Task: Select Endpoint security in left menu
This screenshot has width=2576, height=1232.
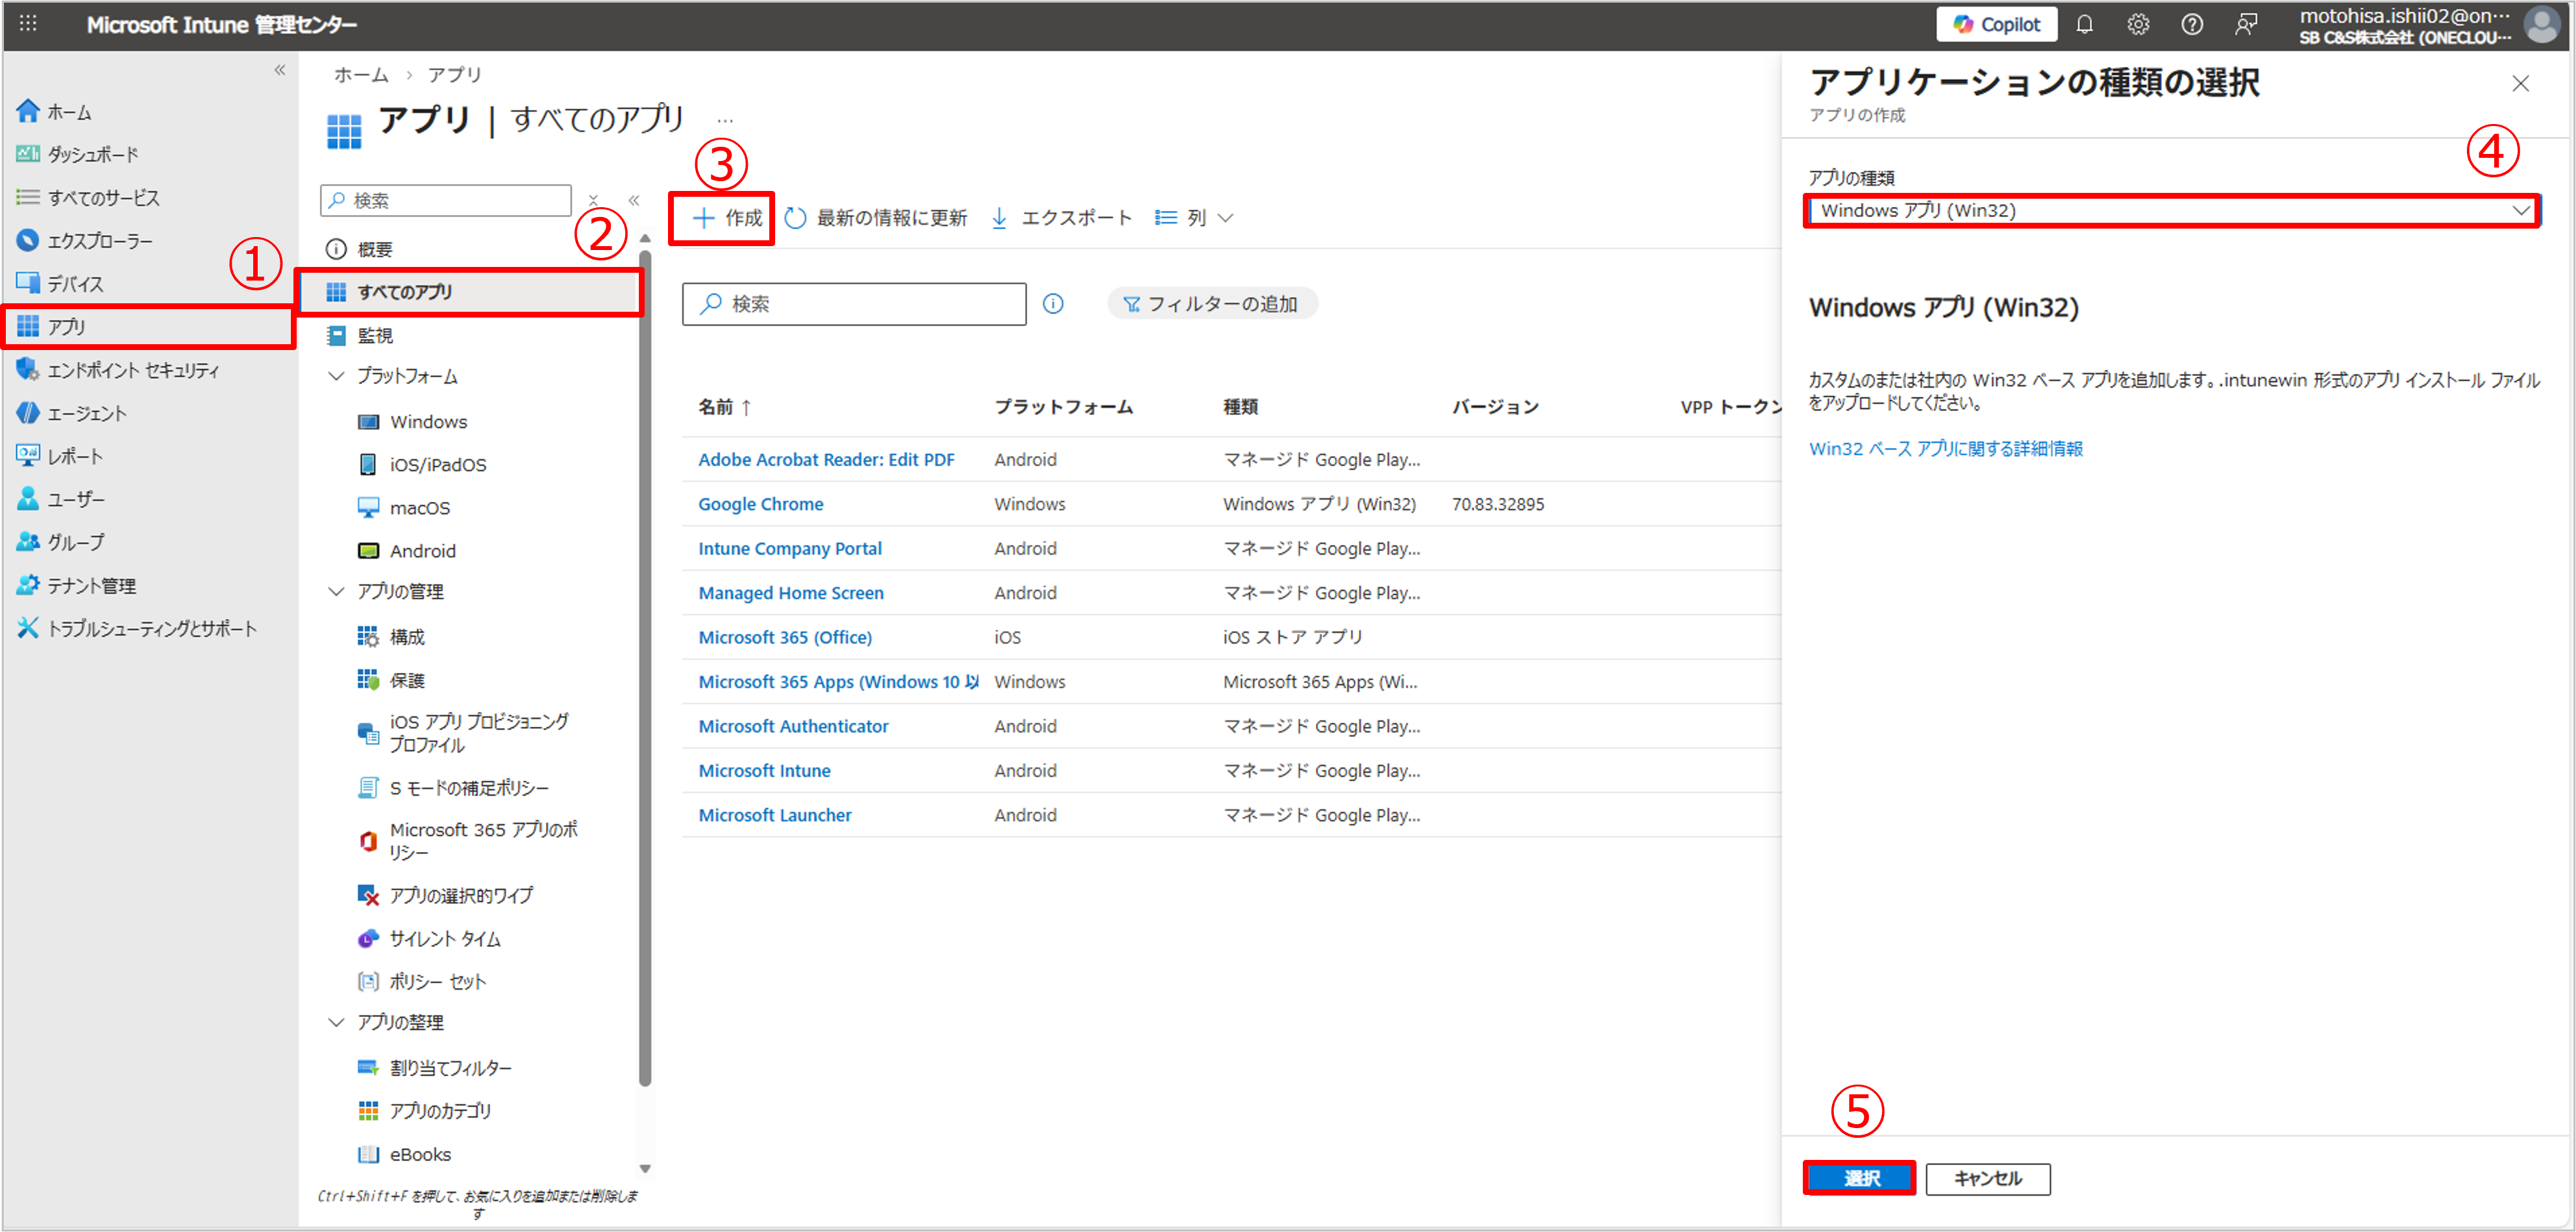Action: (132, 371)
